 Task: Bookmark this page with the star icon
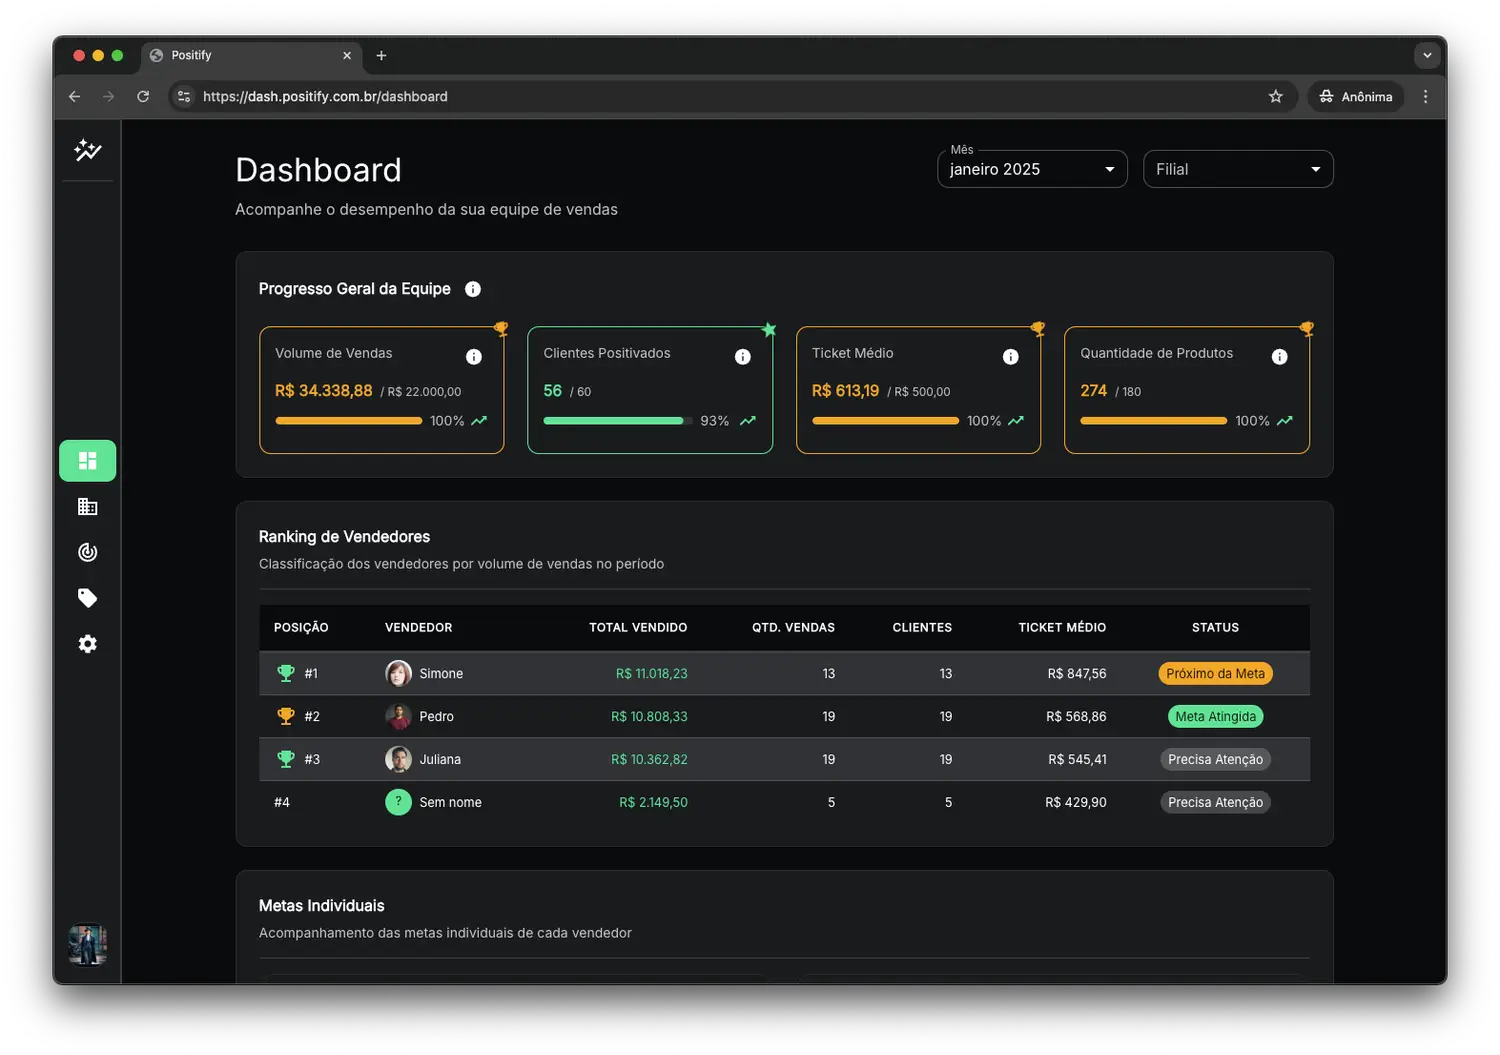1275,97
